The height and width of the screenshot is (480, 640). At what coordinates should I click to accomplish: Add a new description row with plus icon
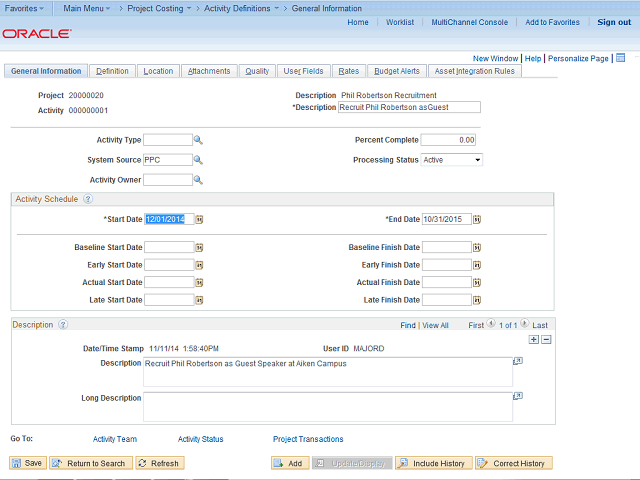[533, 339]
